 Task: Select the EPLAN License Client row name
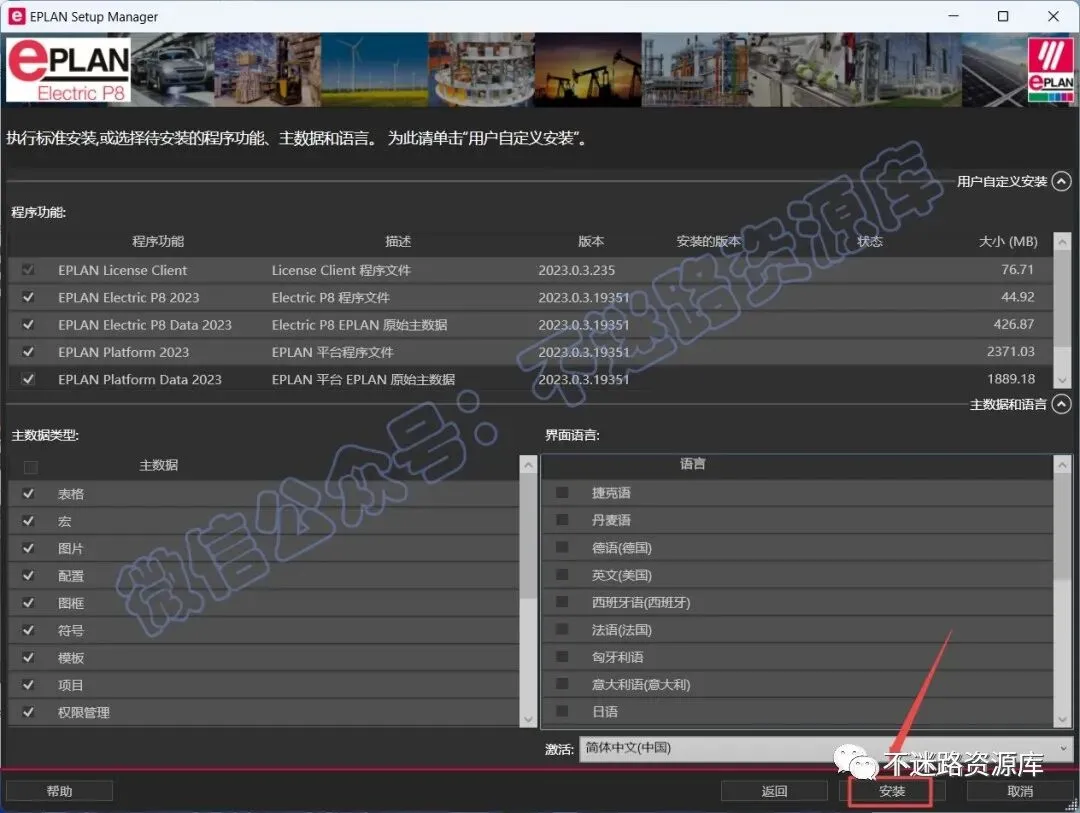123,270
